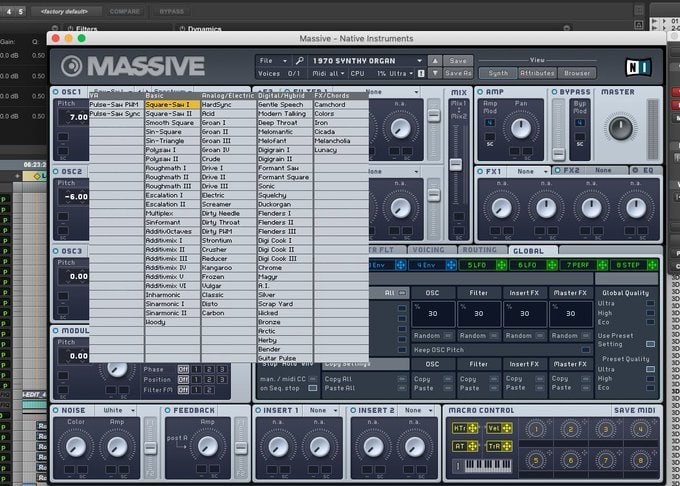Click the OSC1 Pitch value 7.00
680x486 pixels.
tap(78, 117)
